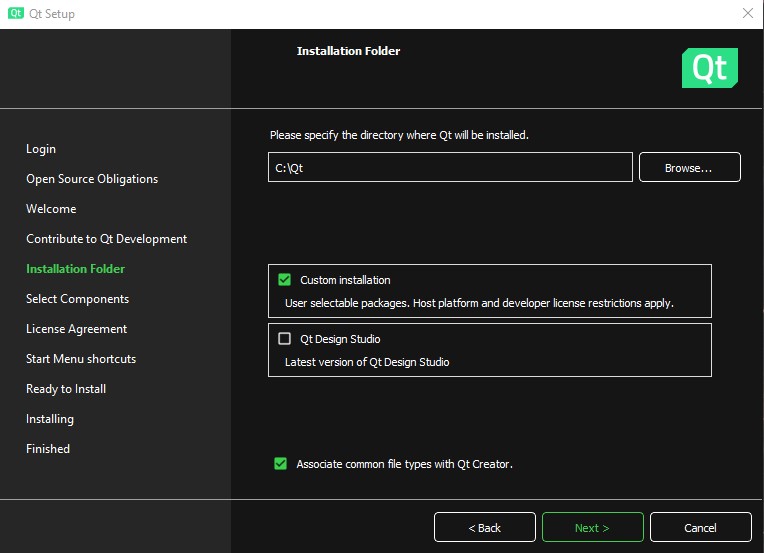Click the 'Installation Folder' page heading
Viewport: 764px width, 553px height.
click(x=348, y=51)
